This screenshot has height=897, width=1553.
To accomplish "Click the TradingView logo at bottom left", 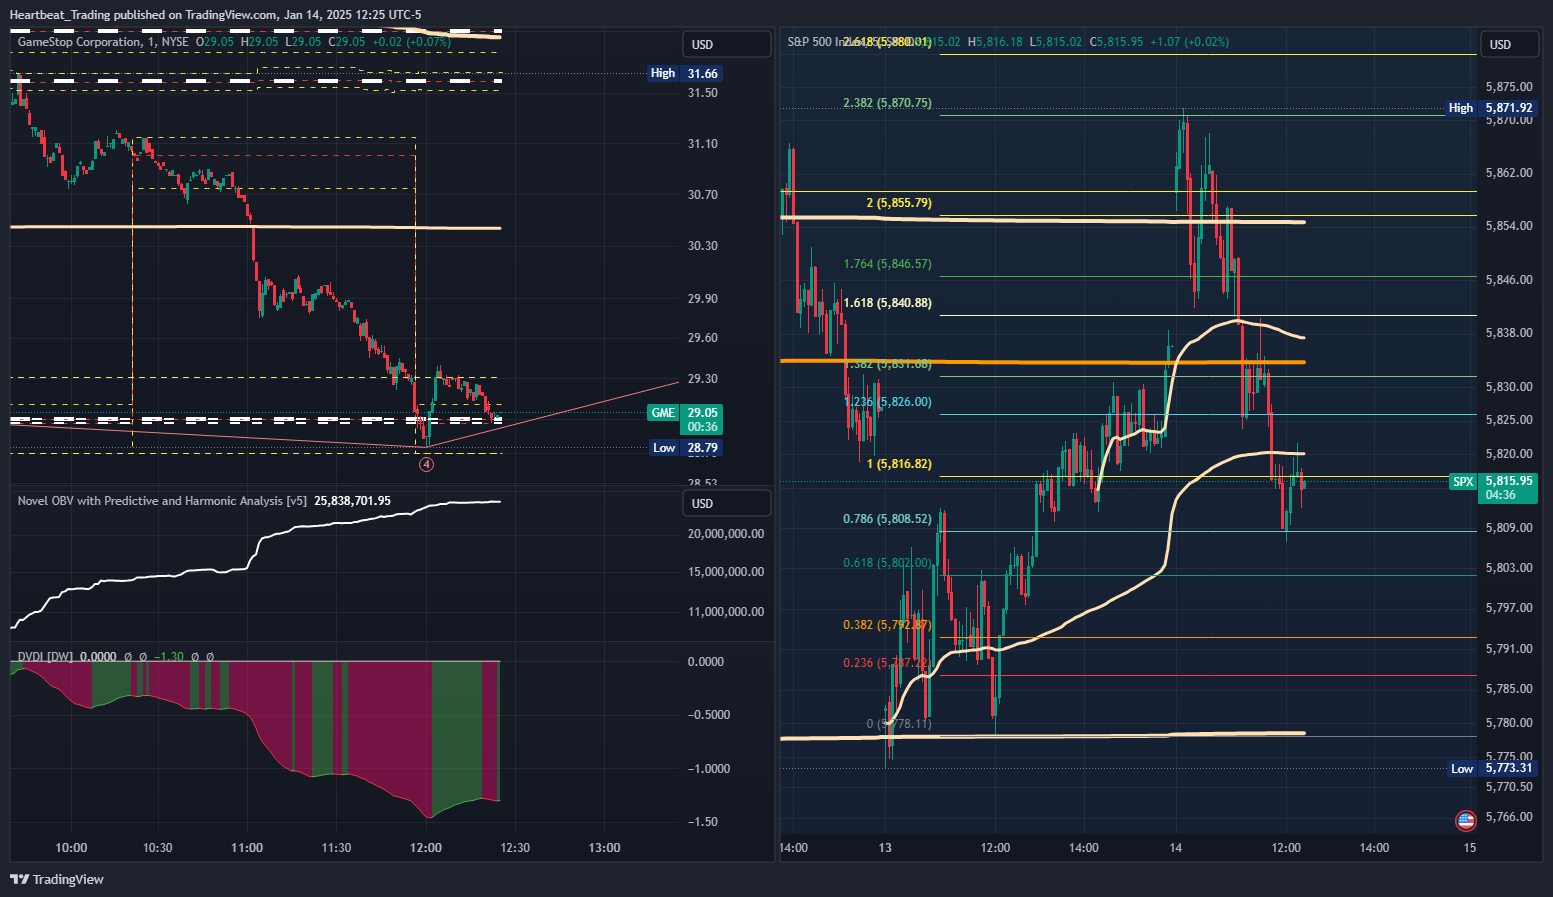I will coord(57,879).
